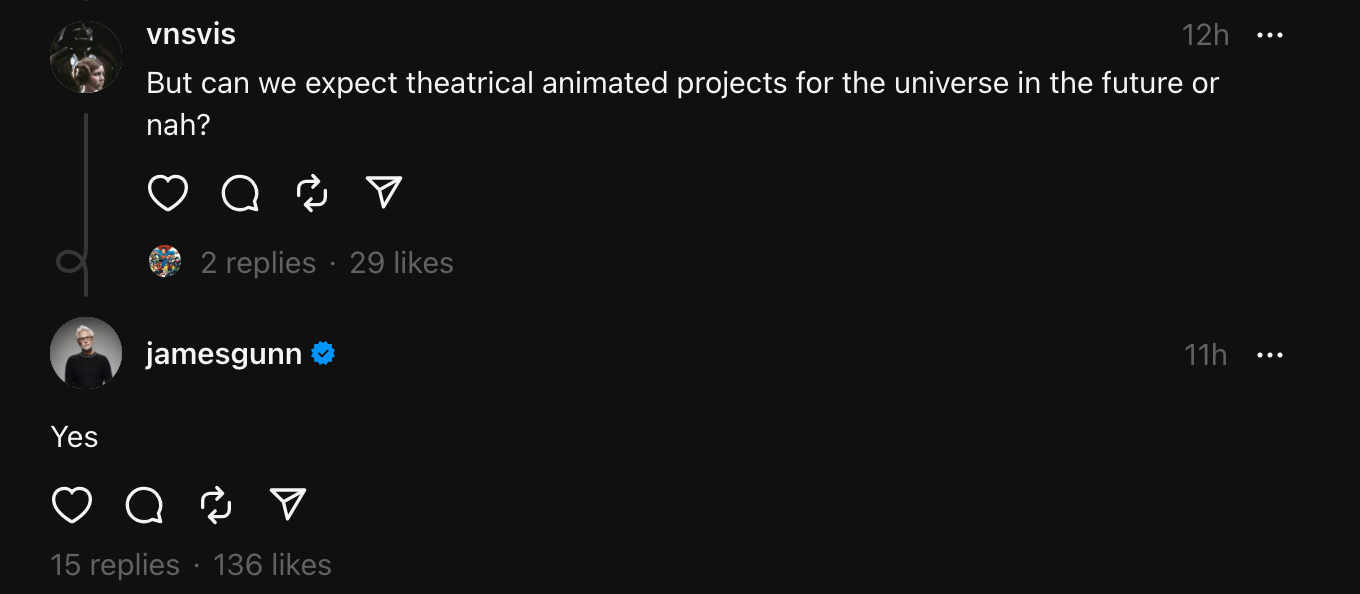Open the options menu on vnsvis's post
Screen dimensions: 1360x594
click(1270, 35)
